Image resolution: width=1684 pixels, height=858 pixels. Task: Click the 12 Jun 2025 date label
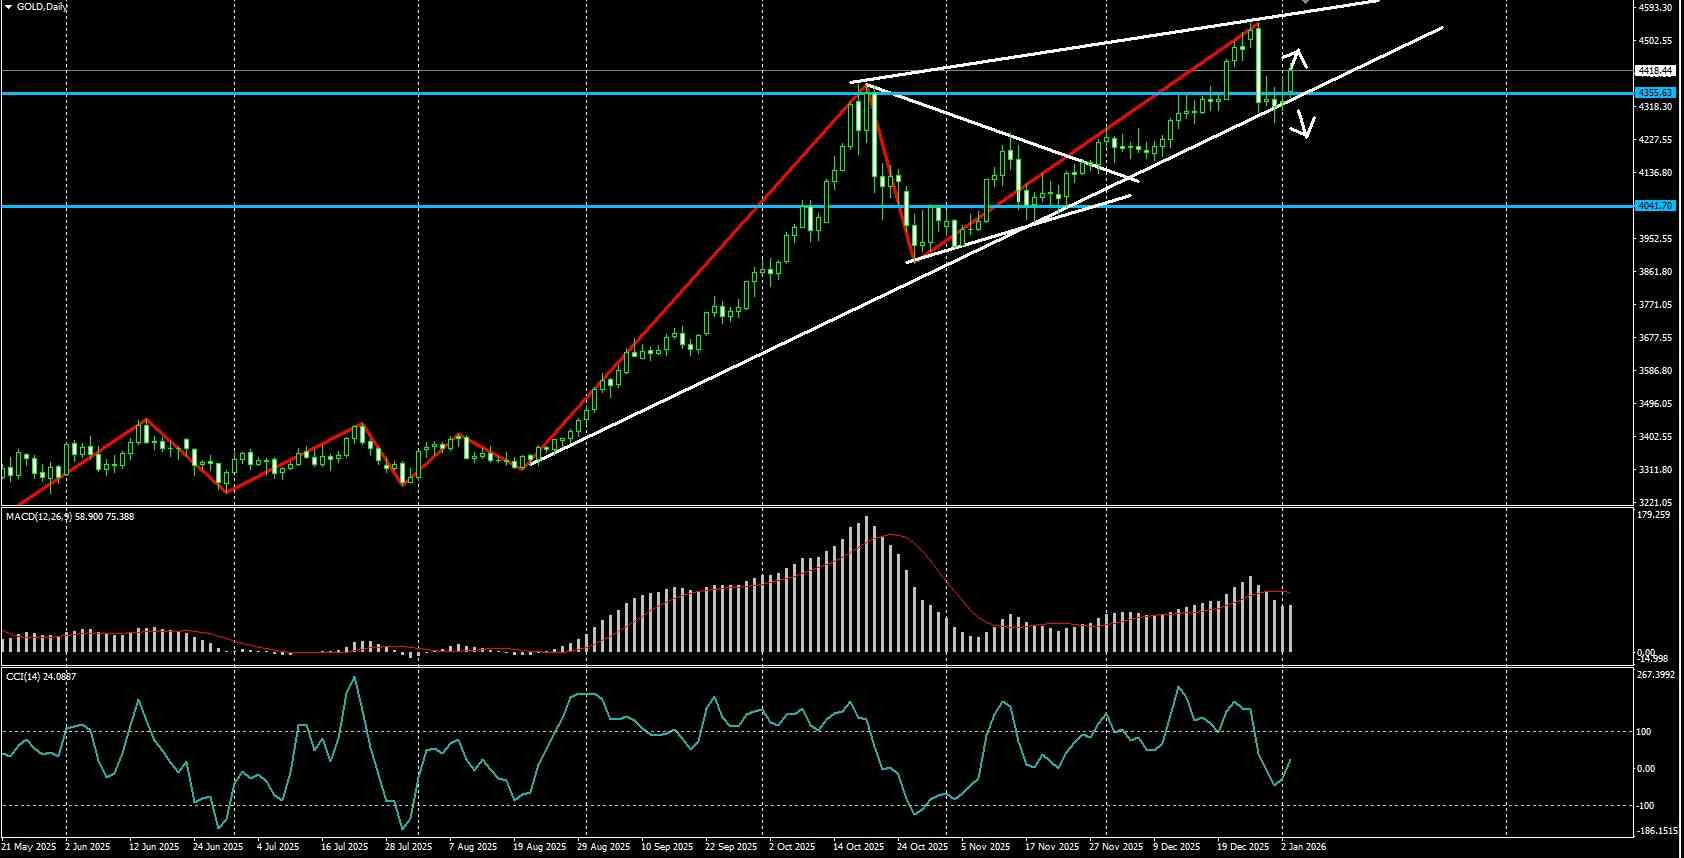pyautogui.click(x=153, y=847)
